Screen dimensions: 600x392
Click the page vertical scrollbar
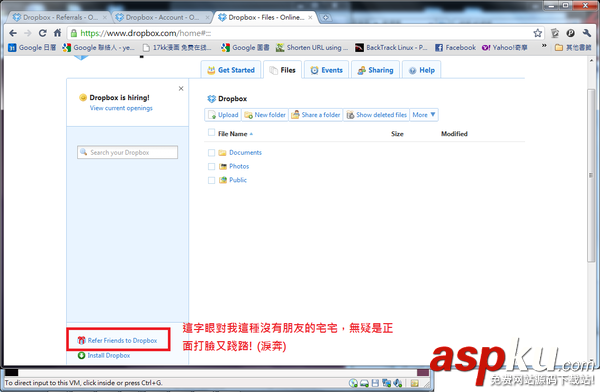click(x=591, y=175)
